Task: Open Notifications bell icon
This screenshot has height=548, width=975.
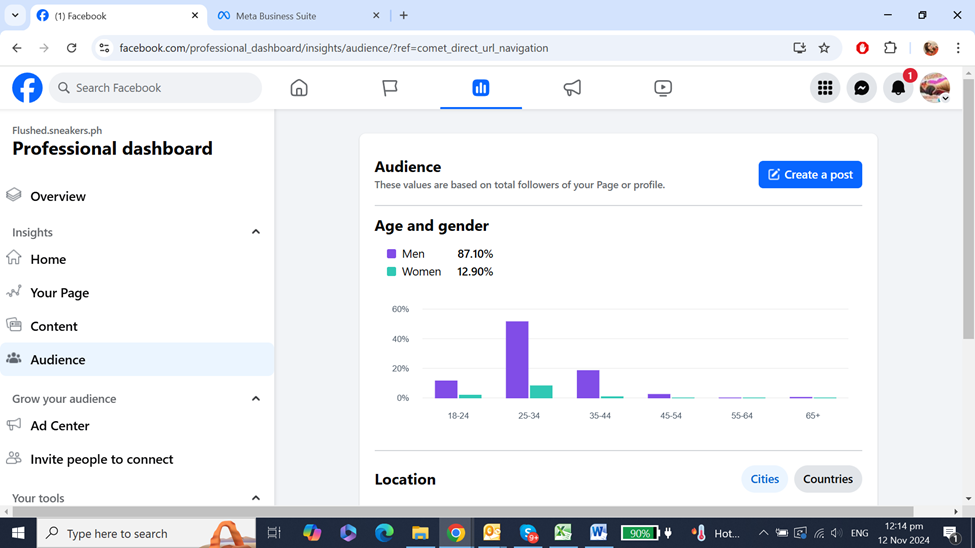Action: (x=898, y=88)
